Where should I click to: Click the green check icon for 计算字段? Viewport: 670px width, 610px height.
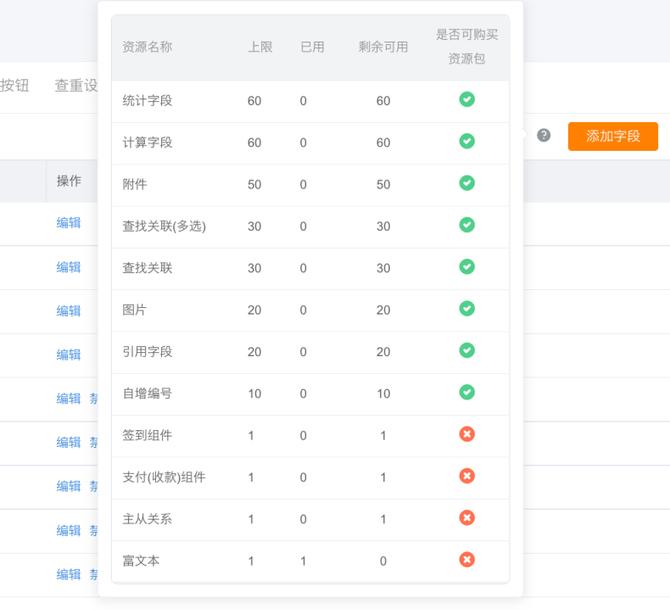[467, 141]
